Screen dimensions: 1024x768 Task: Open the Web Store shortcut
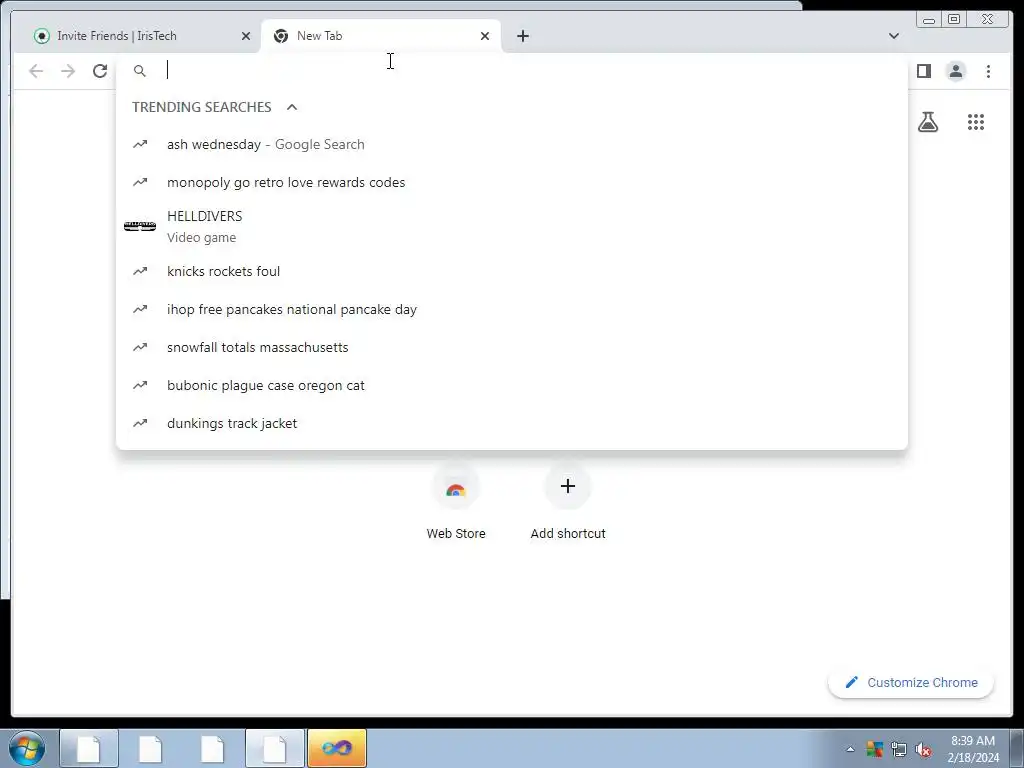(x=456, y=502)
